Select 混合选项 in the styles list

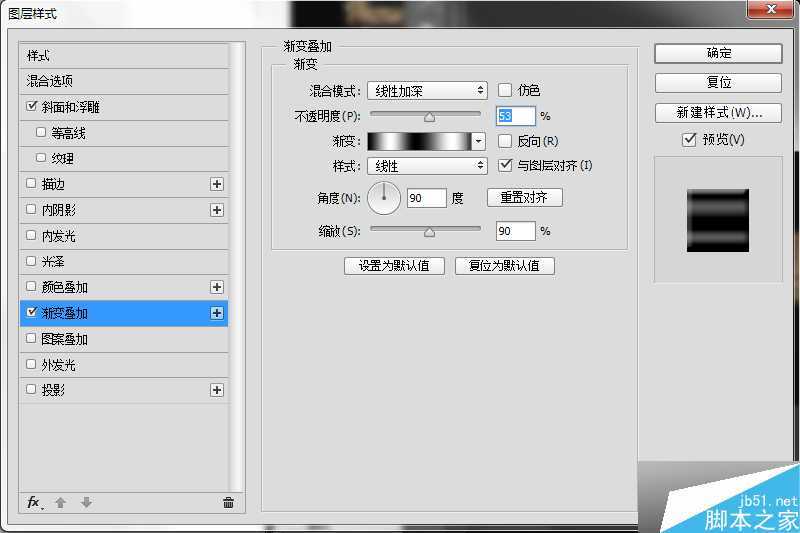(x=50, y=81)
